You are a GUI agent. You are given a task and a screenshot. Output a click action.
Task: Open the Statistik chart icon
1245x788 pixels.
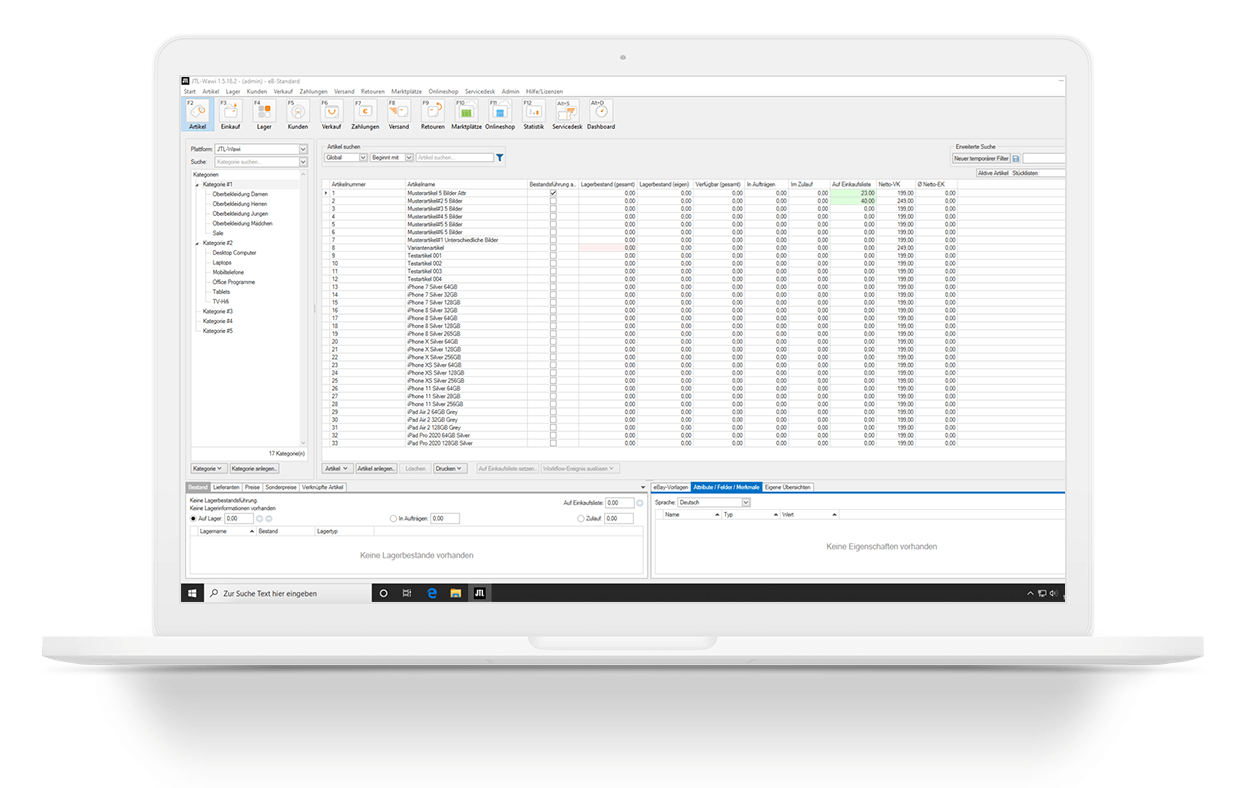tap(533, 113)
